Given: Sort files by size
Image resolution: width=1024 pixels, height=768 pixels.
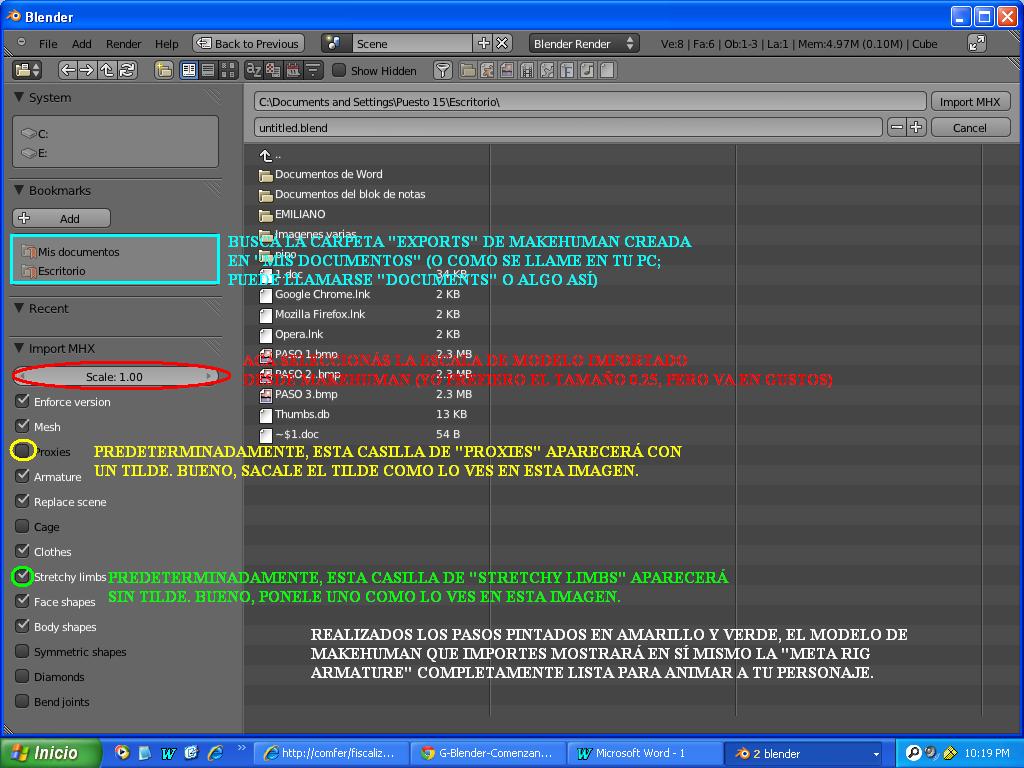Looking at the screenshot, I should (x=313, y=70).
